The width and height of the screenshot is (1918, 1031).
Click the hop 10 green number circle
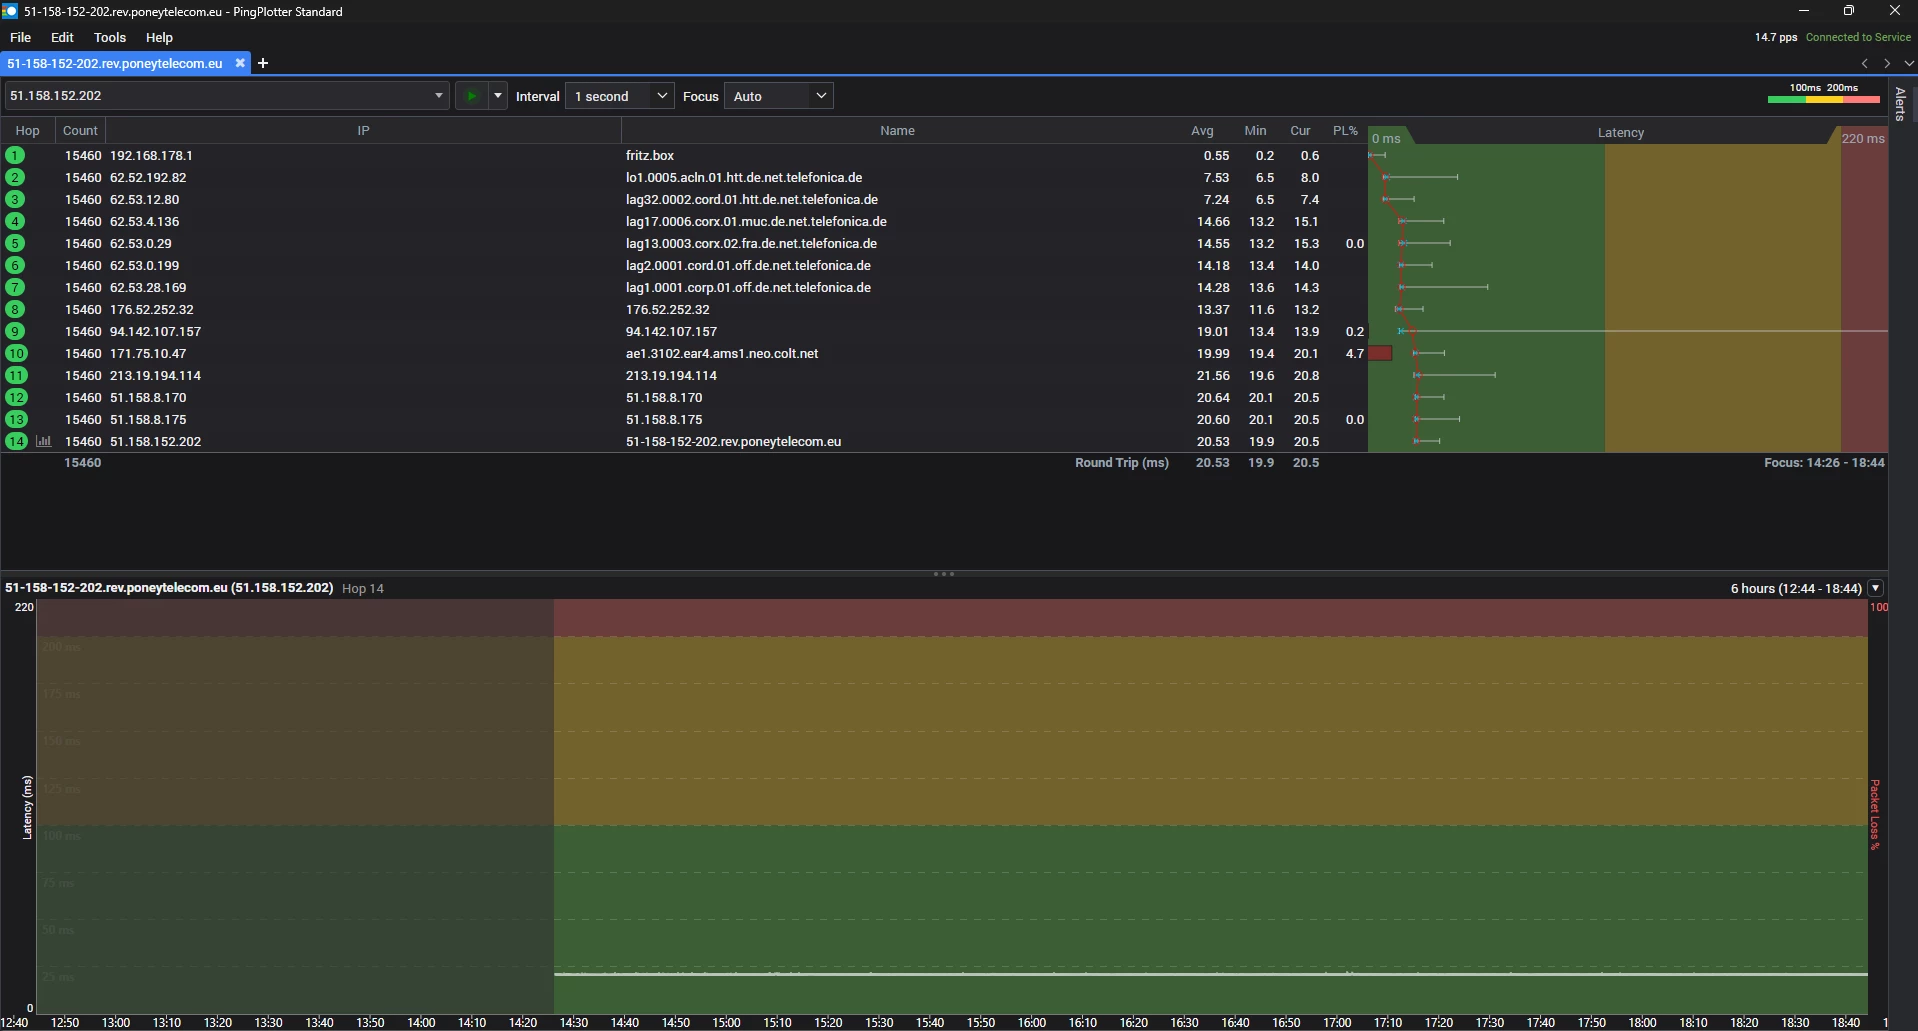pos(16,353)
